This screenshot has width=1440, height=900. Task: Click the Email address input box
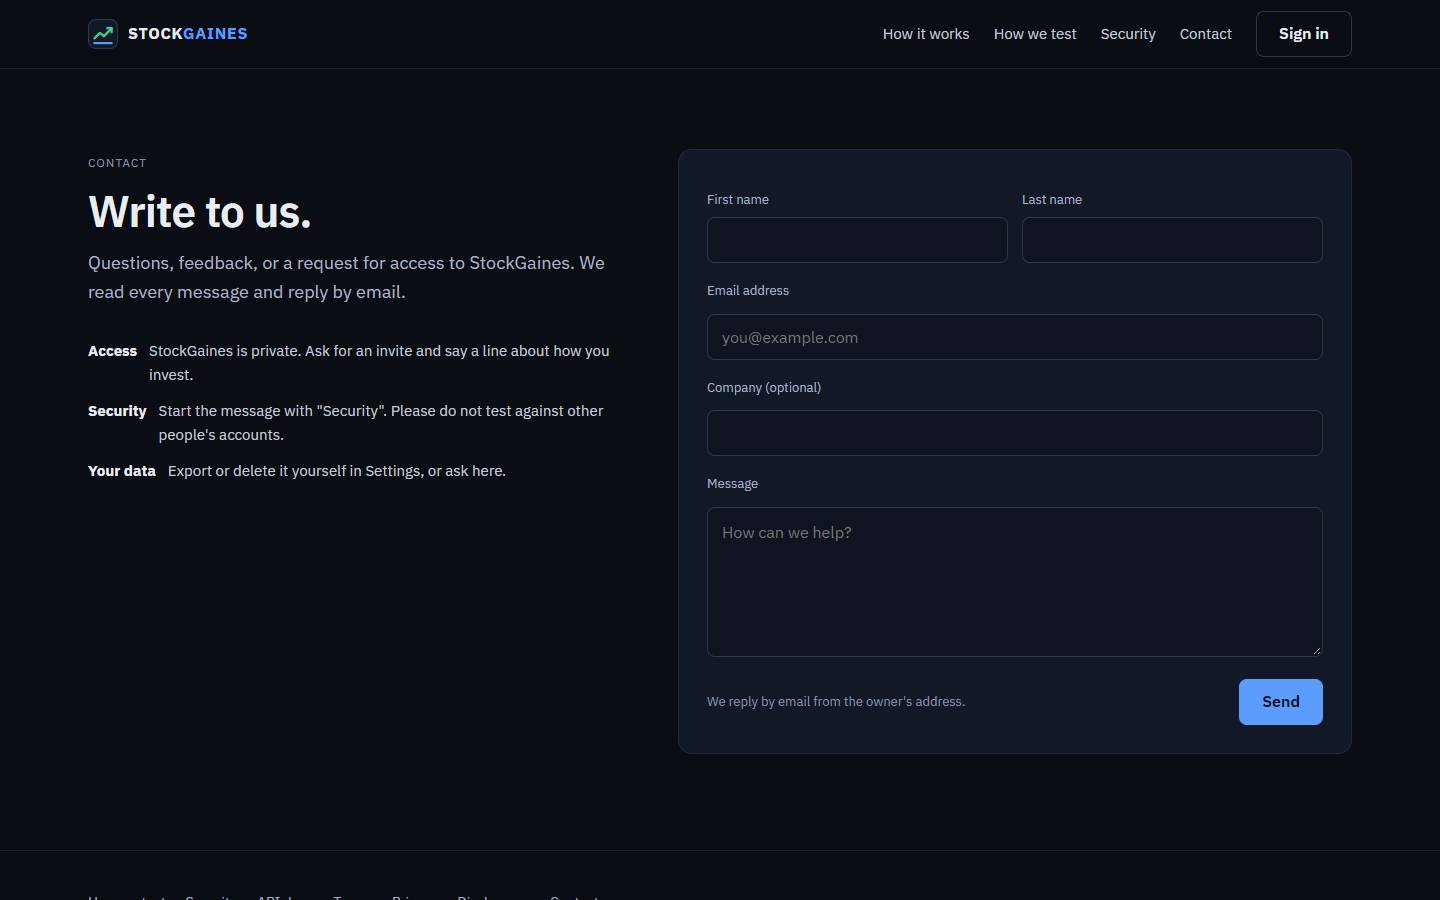[x=1015, y=337]
